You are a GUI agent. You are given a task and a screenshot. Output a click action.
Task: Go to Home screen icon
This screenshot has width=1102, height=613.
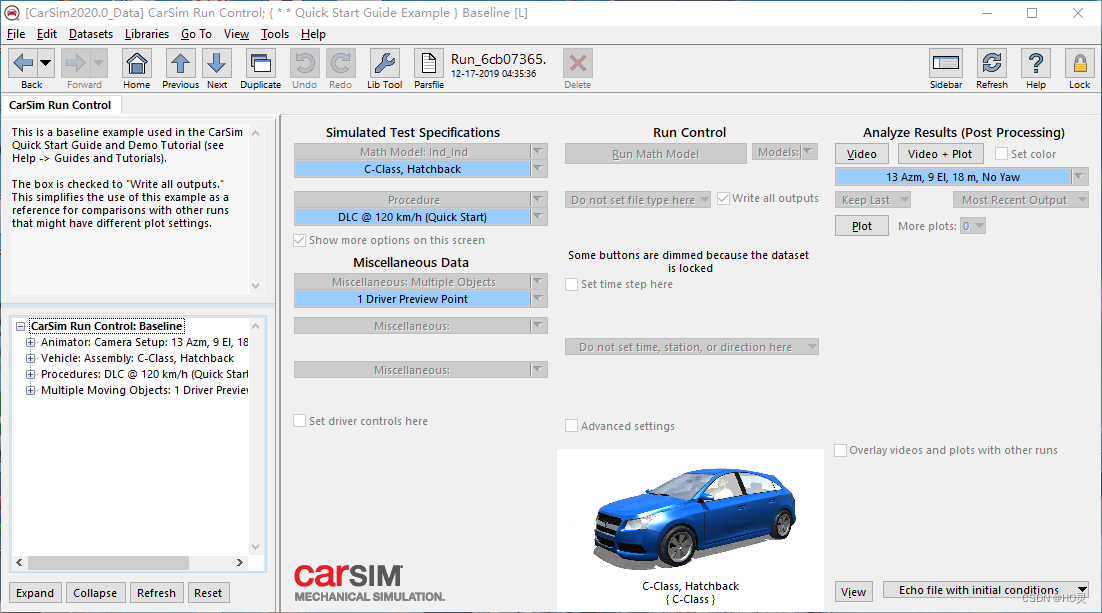click(x=136, y=63)
